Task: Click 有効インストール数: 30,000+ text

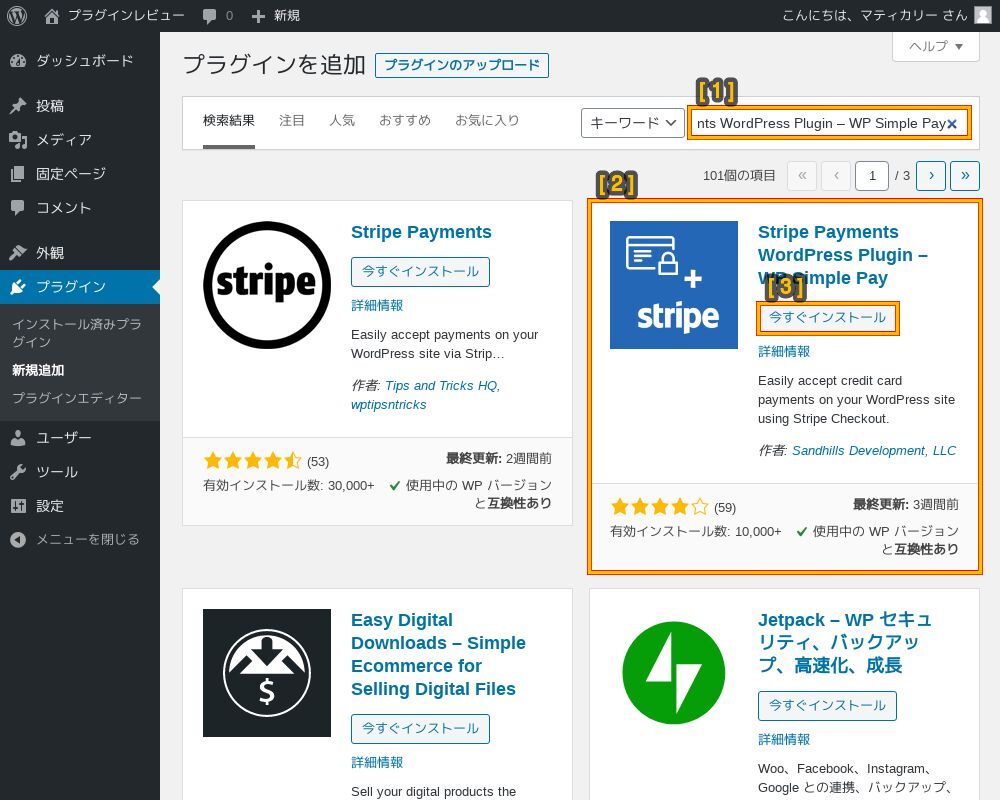Action: [288, 485]
